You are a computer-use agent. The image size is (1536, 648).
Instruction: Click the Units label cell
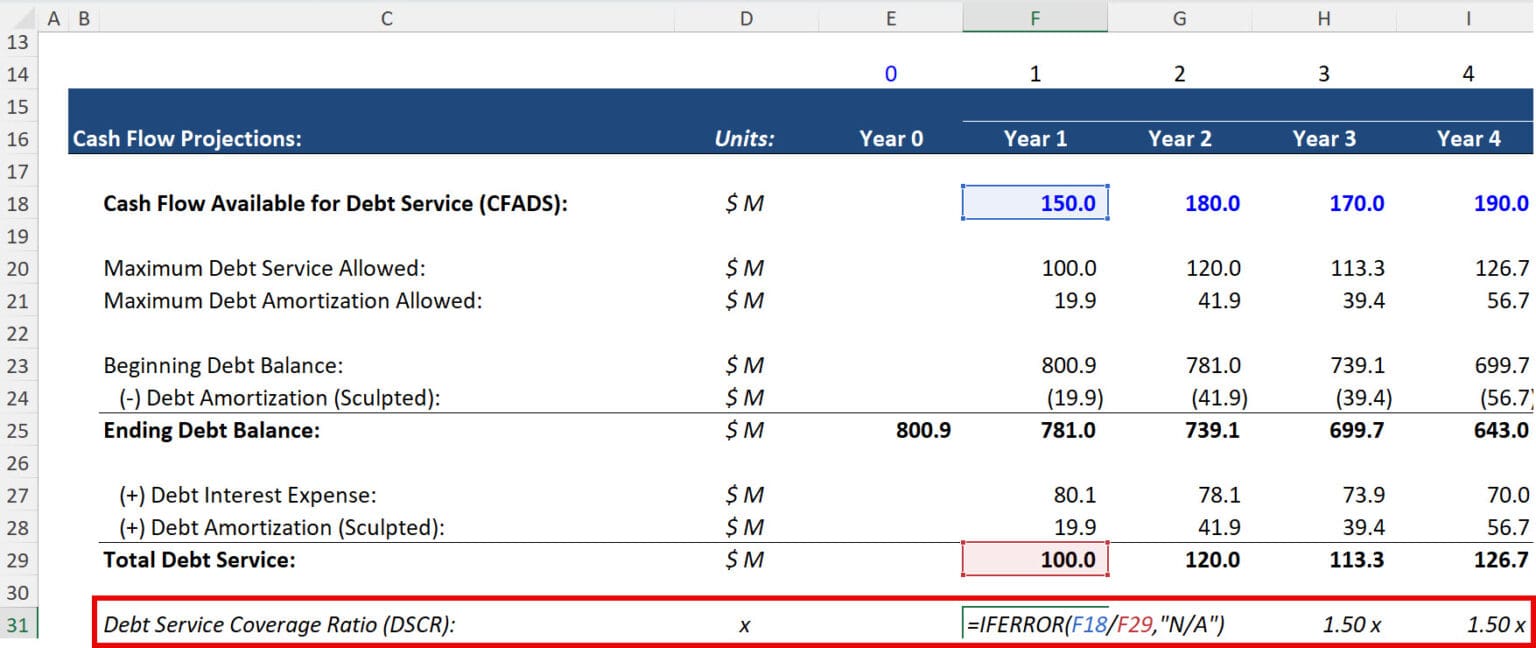coord(744,138)
